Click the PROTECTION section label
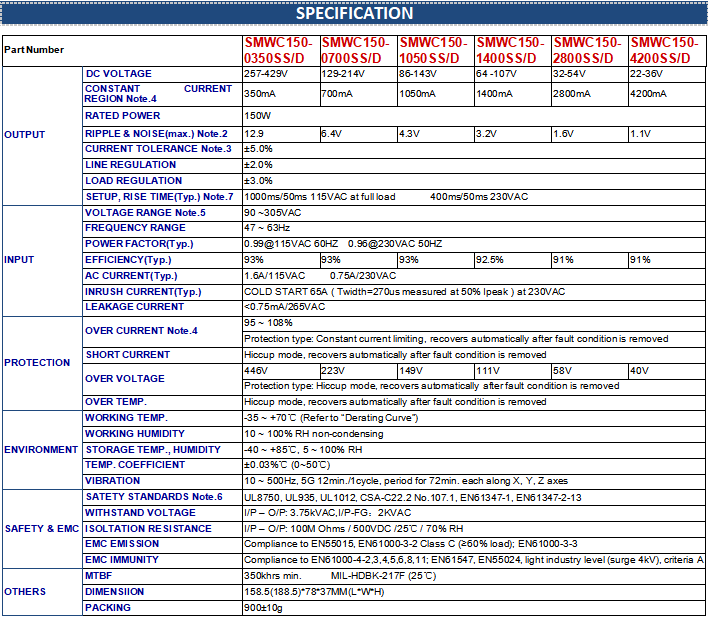The width and height of the screenshot is (708, 618). [36, 363]
